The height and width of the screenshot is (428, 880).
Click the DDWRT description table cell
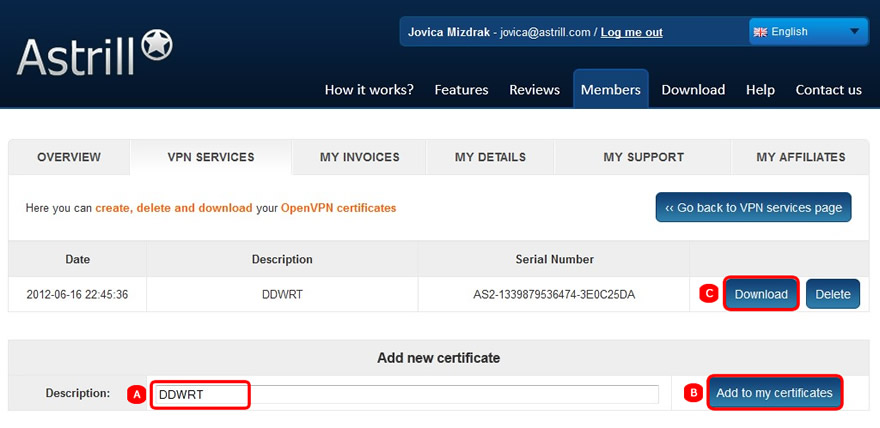point(282,294)
